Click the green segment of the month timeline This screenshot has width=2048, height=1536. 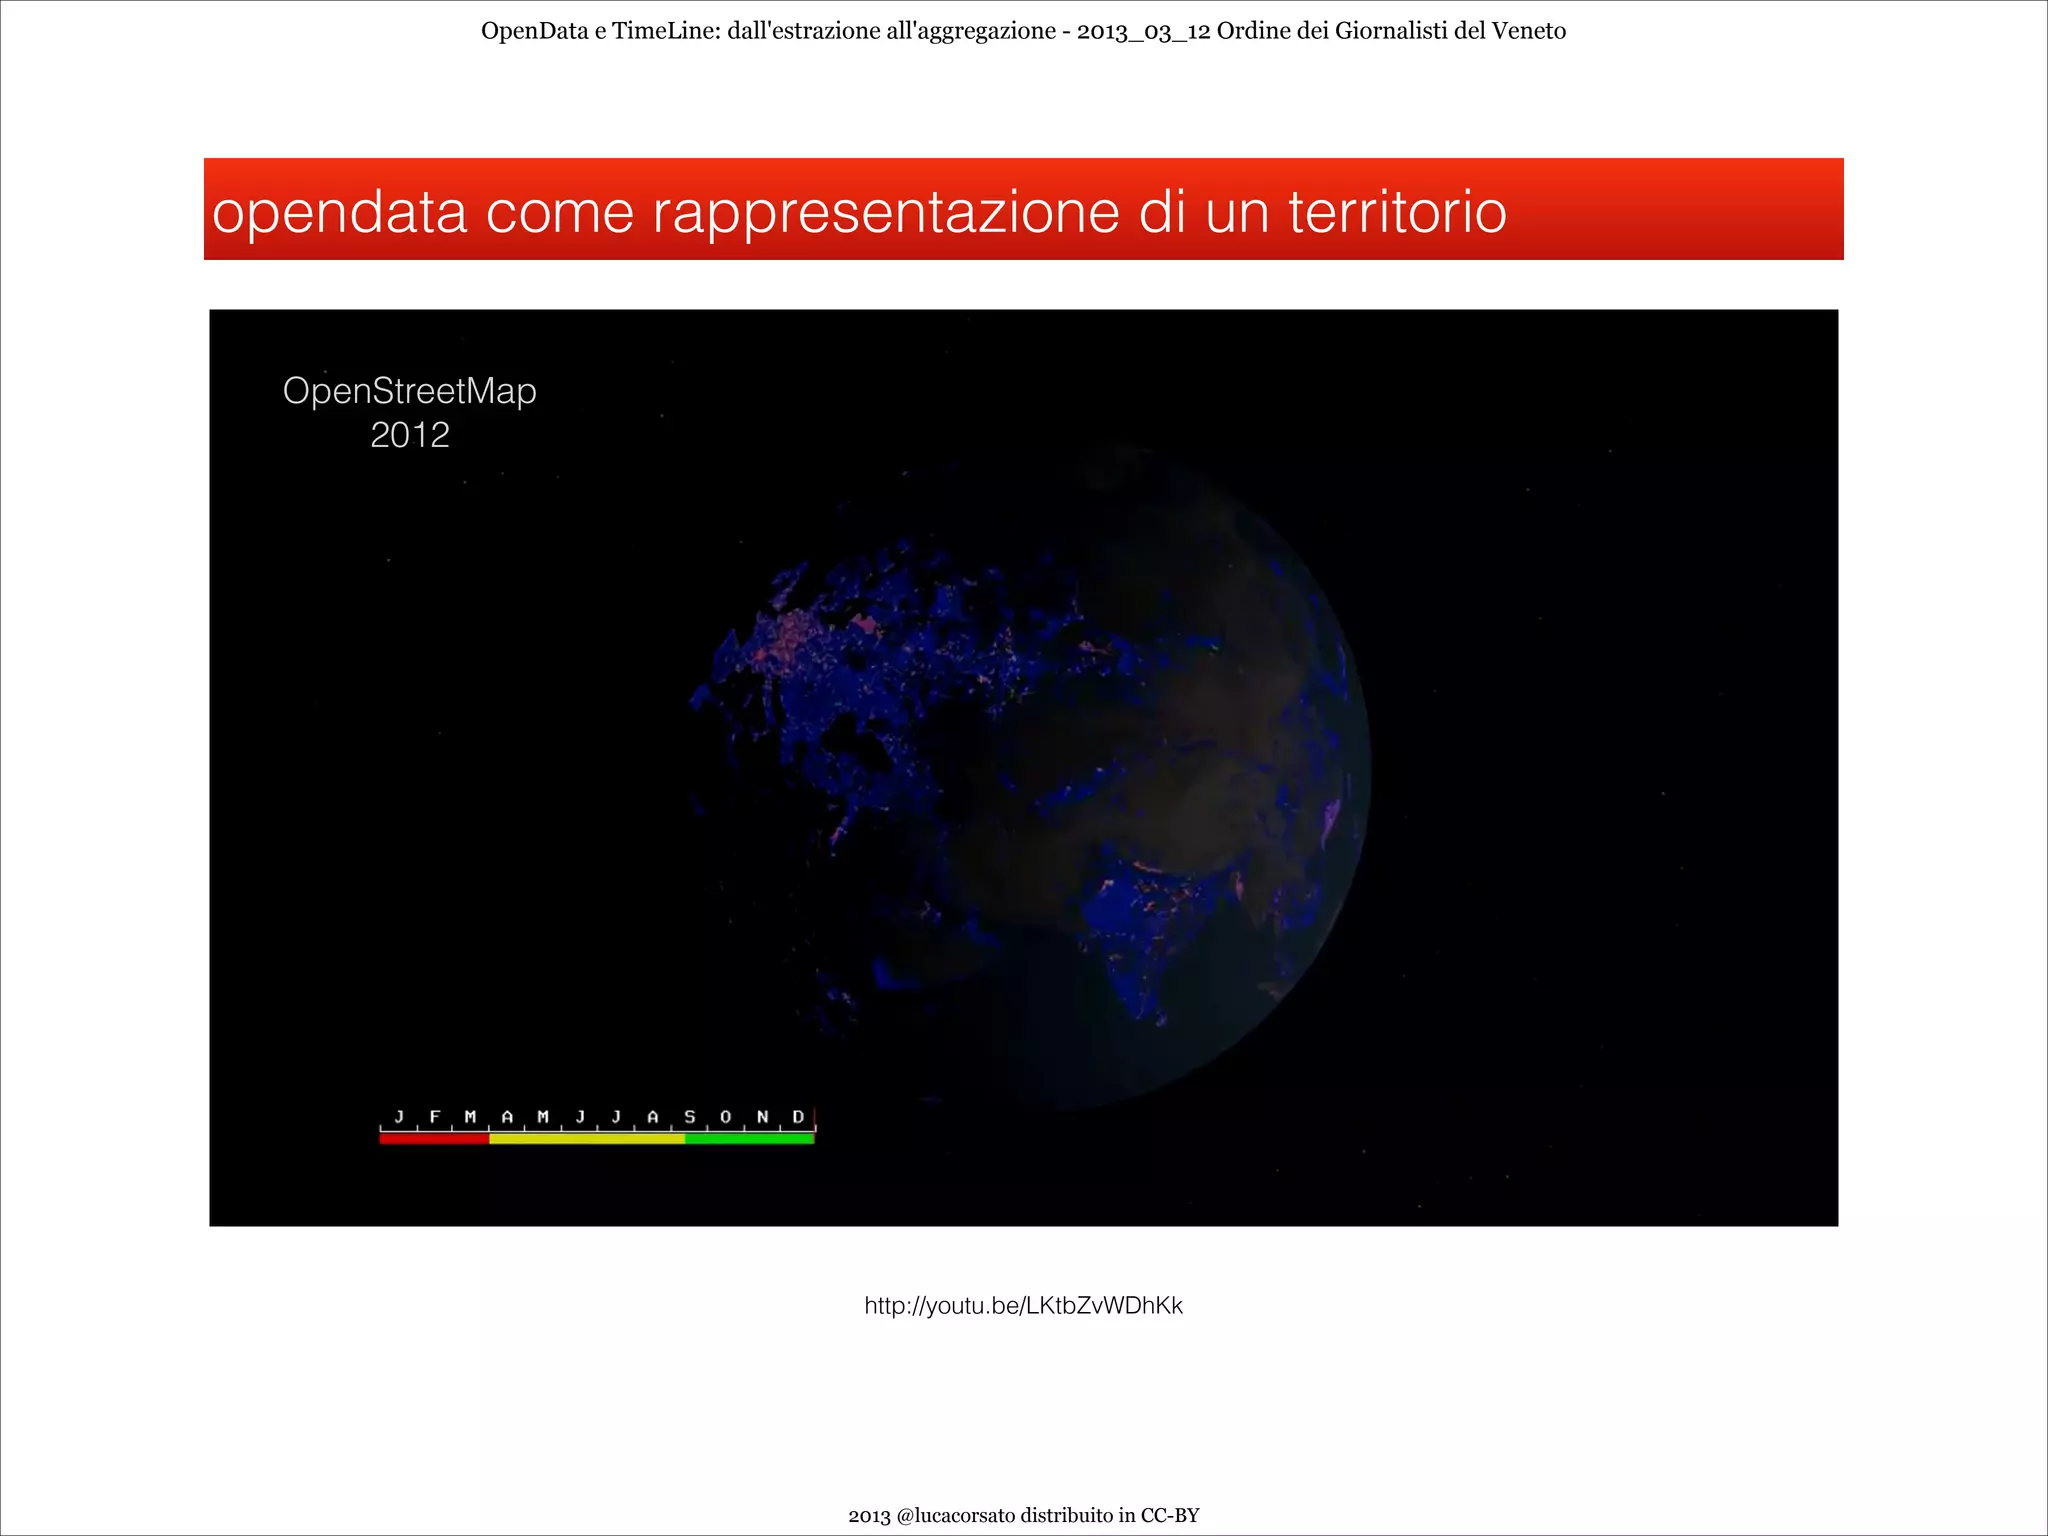point(750,1138)
